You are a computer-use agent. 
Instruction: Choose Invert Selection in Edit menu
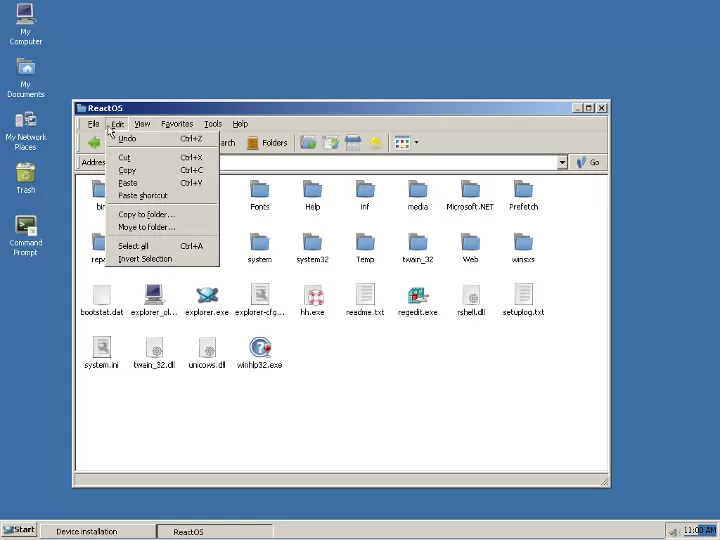click(145, 259)
